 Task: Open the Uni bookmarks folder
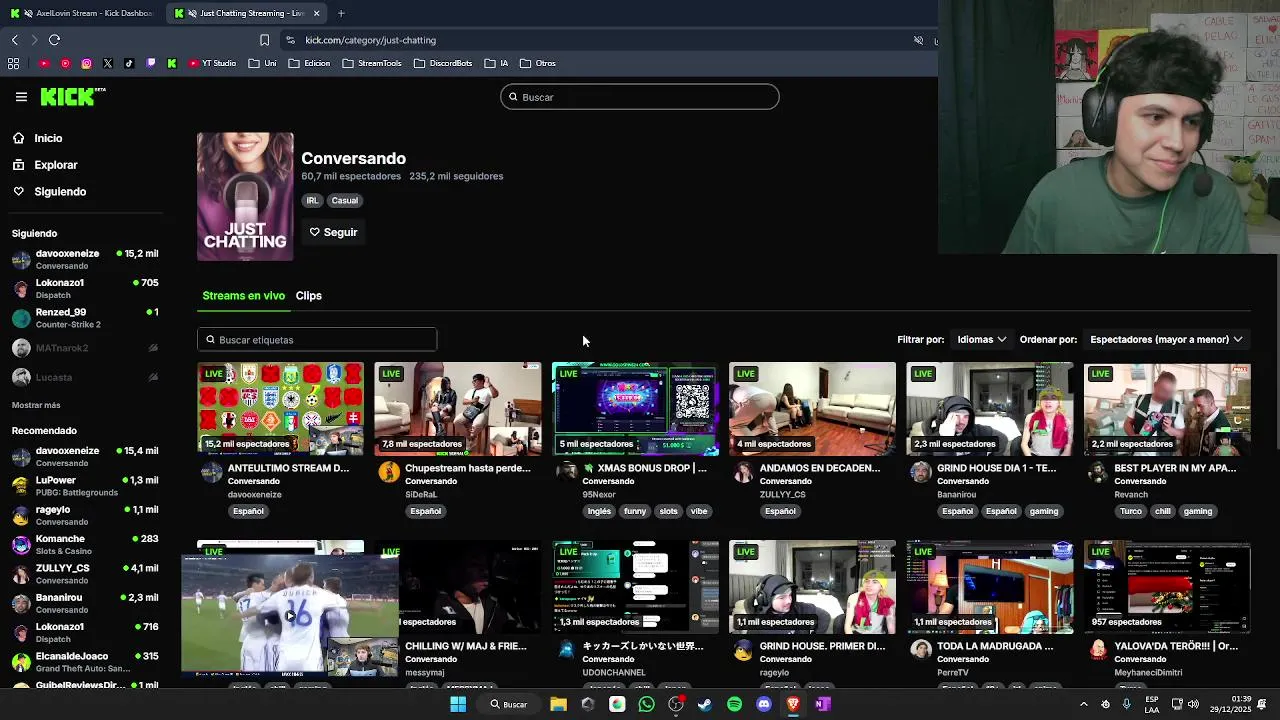pyautogui.click(x=262, y=63)
